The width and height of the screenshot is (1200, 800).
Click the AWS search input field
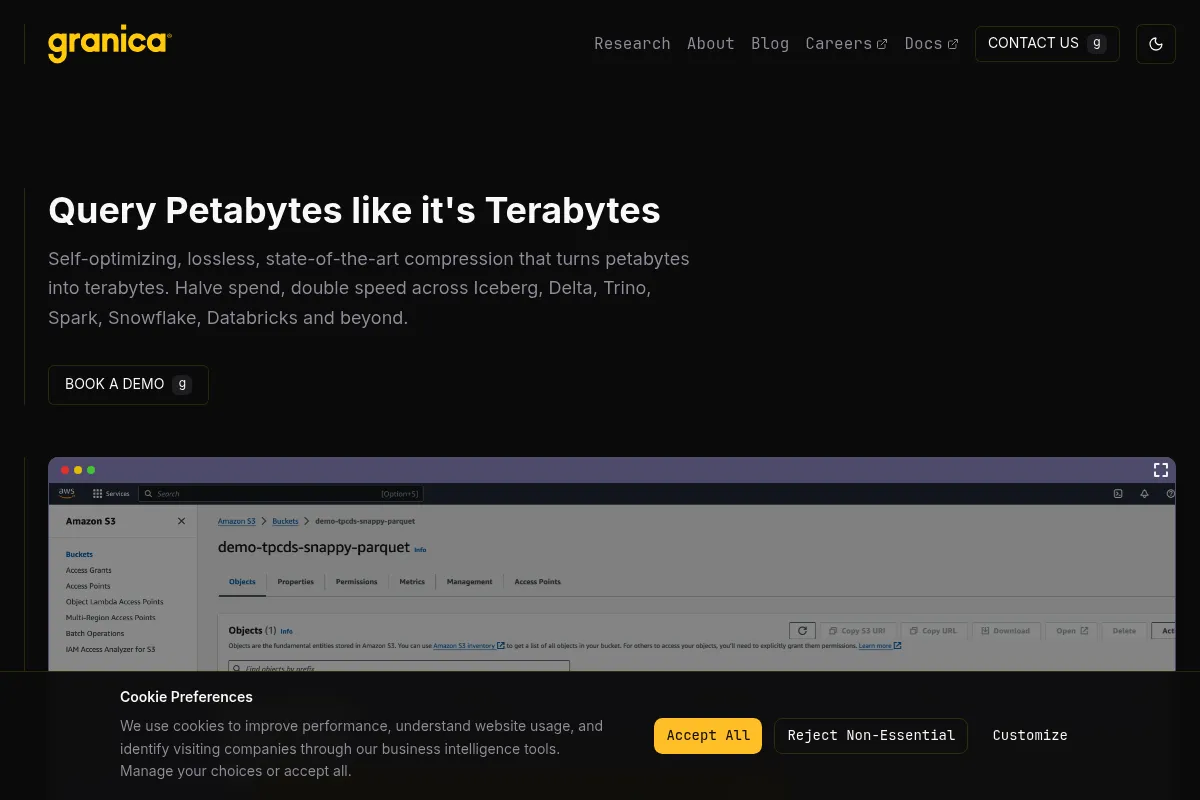pyautogui.click(x=281, y=494)
